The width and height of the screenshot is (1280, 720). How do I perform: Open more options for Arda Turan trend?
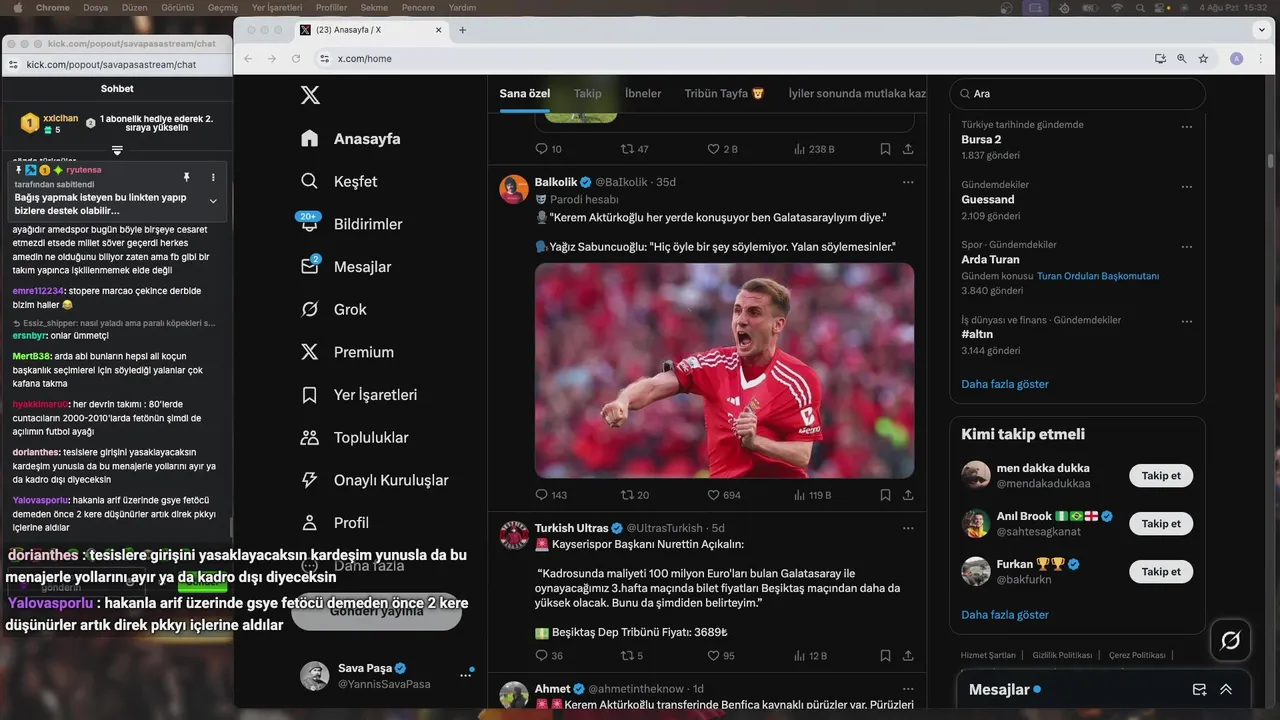(x=1187, y=247)
